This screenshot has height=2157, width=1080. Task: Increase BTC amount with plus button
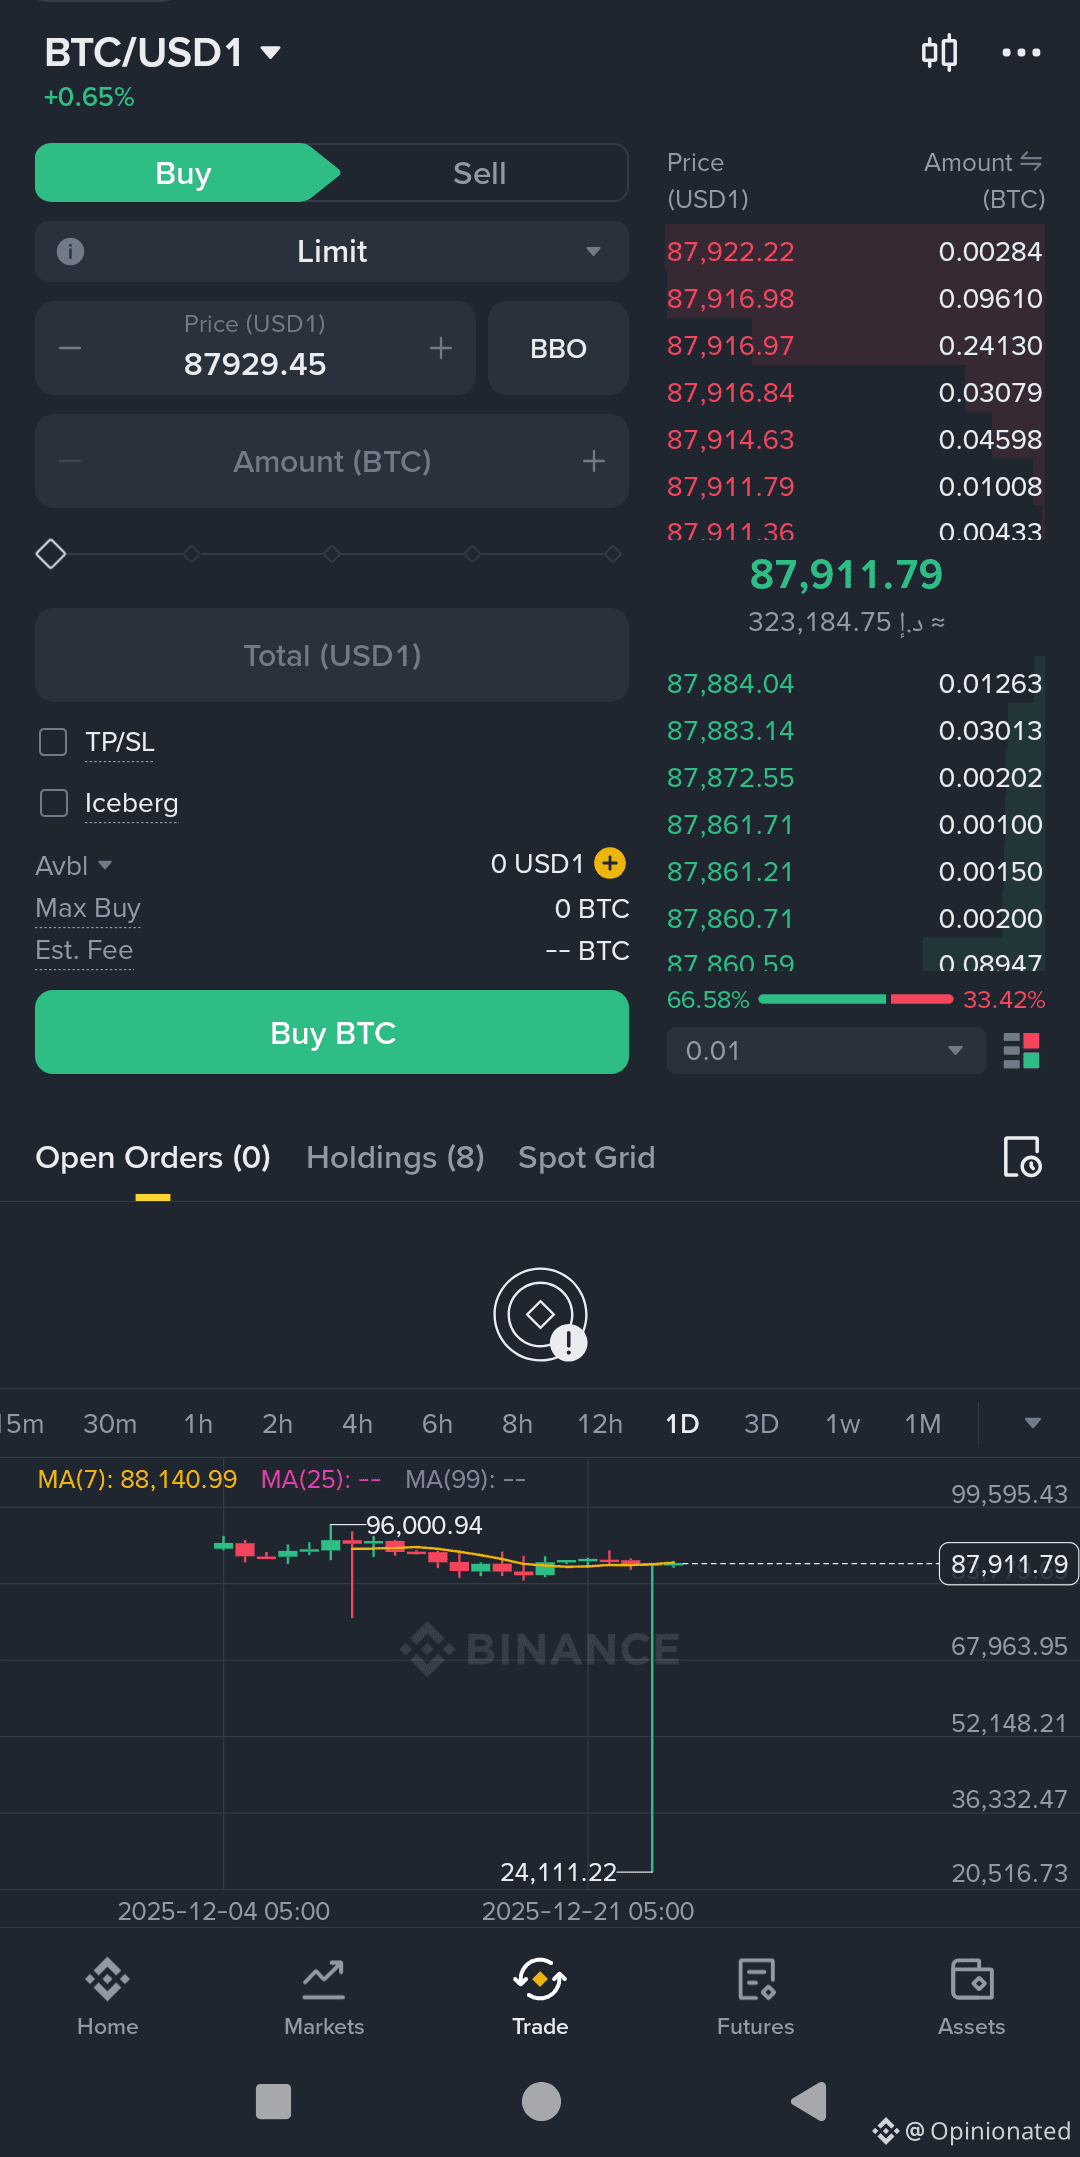point(594,461)
